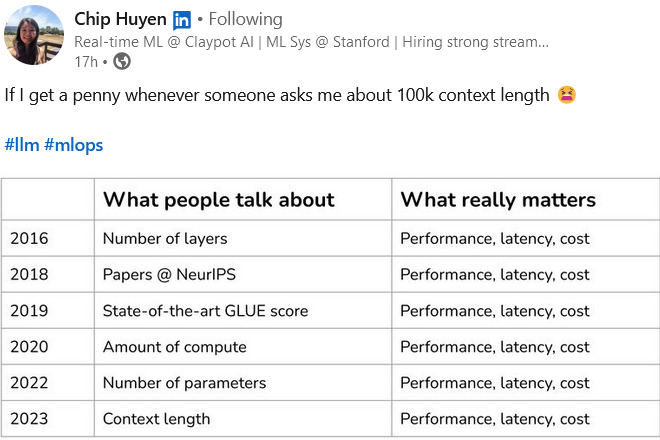Image resolution: width=660 pixels, height=440 pixels.
Task: Select the "What people talk about" header
Action: click(219, 200)
